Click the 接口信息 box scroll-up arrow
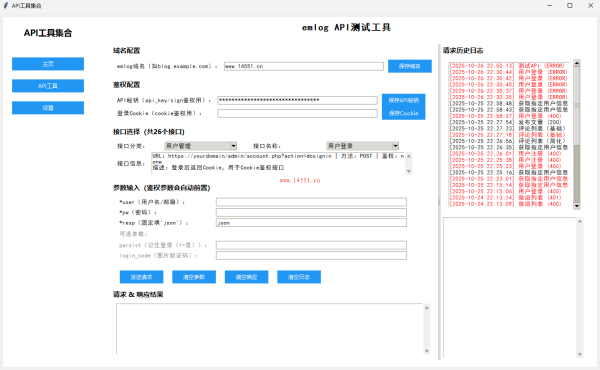The height and width of the screenshot is (370, 600). 409,156
